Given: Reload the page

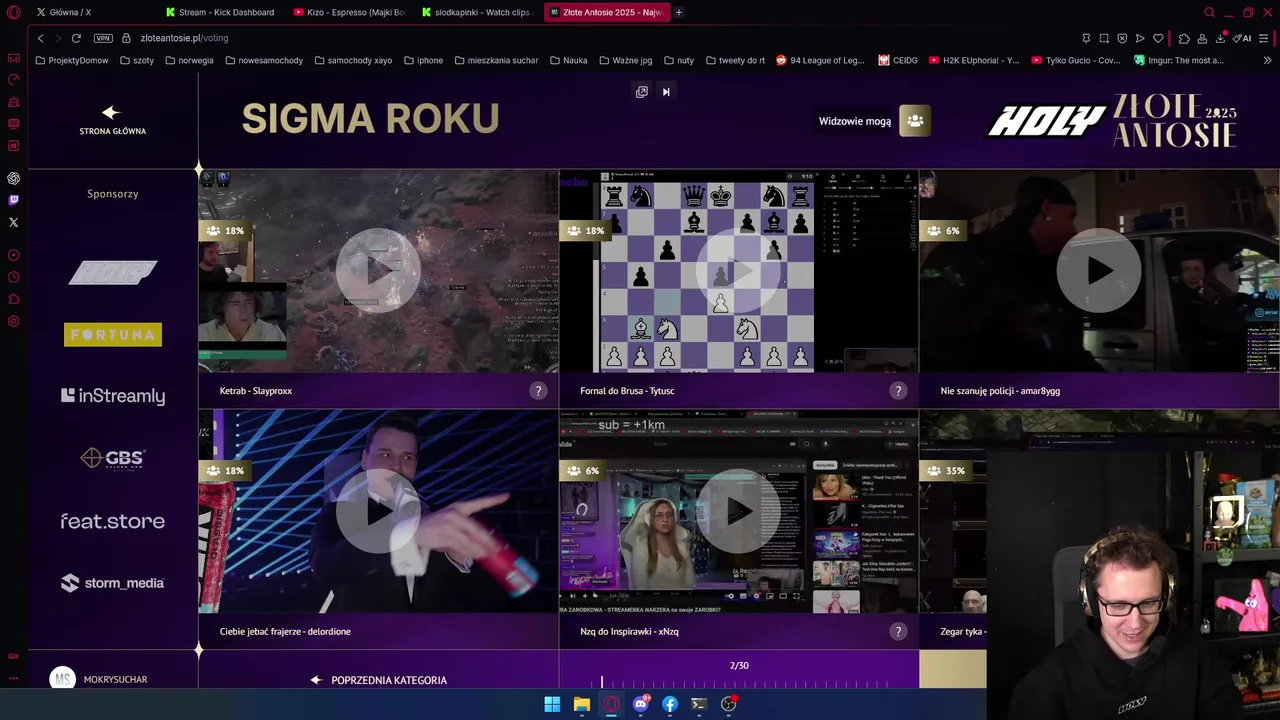Looking at the screenshot, I should click(x=76, y=38).
